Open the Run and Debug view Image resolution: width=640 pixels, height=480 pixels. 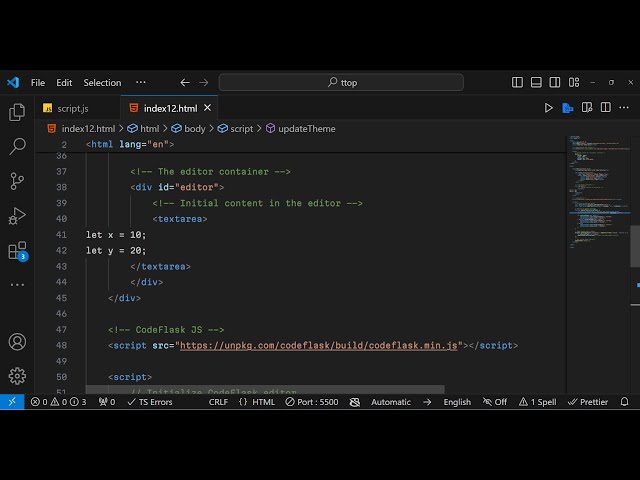[x=17, y=216]
